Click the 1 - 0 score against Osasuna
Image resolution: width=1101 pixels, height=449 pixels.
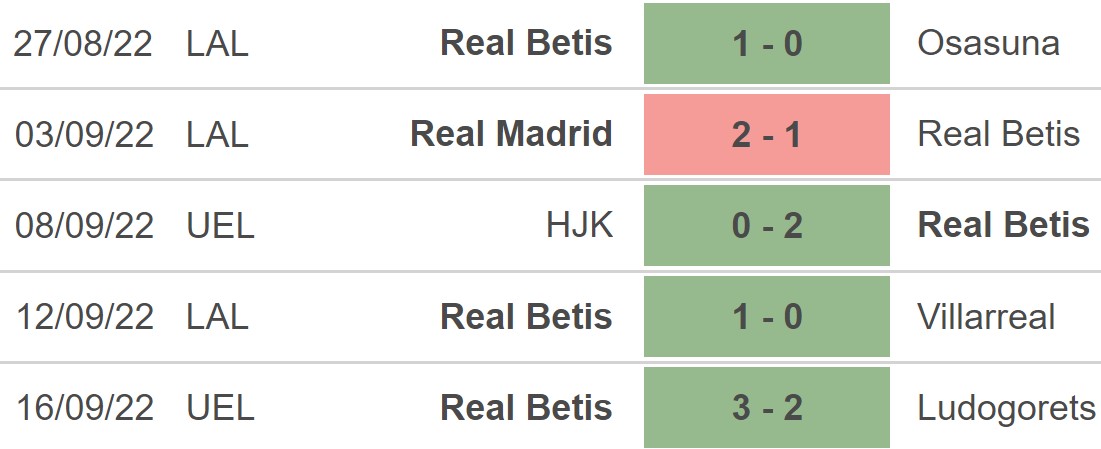pyautogui.click(x=766, y=44)
